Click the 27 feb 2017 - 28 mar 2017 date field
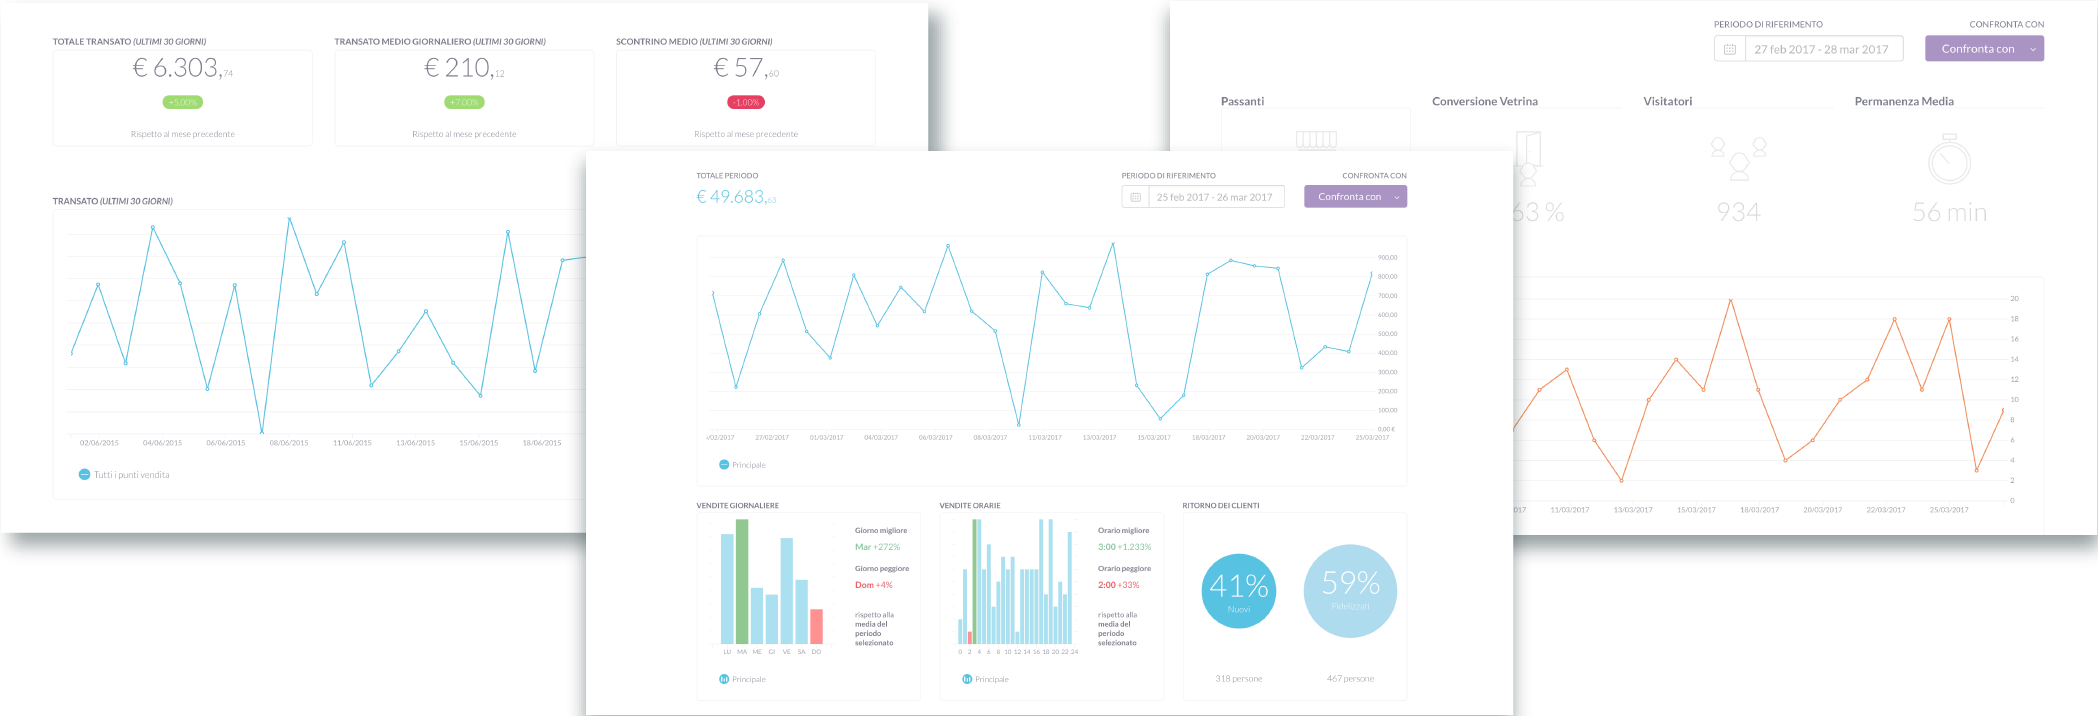2098x716 pixels. pyautogui.click(x=1823, y=49)
